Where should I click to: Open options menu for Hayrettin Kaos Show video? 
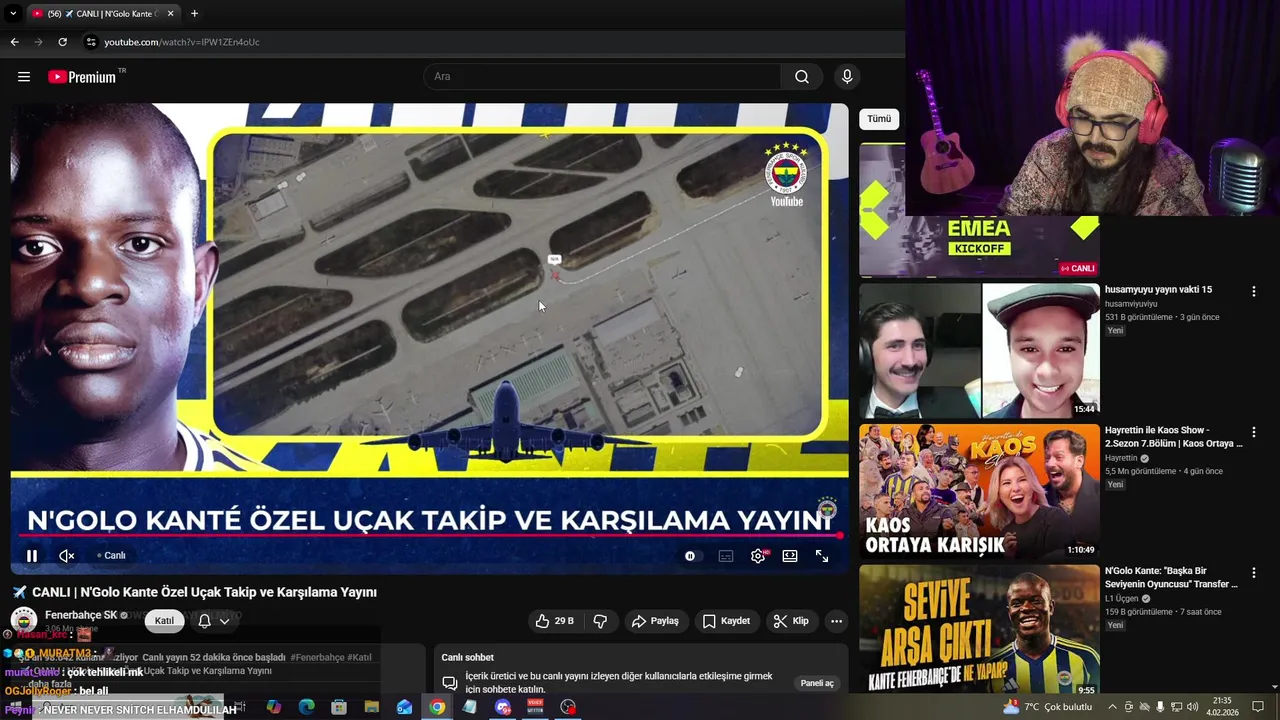coord(1253,433)
